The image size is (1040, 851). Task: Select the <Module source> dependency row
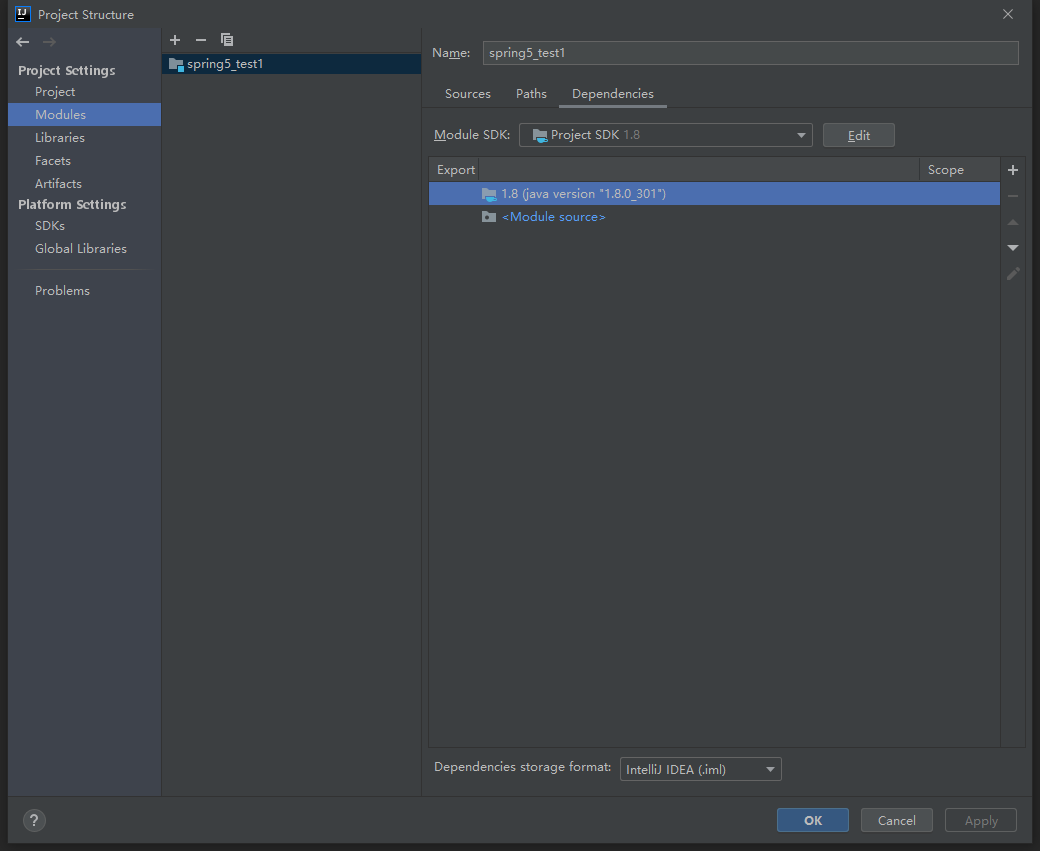(x=714, y=217)
